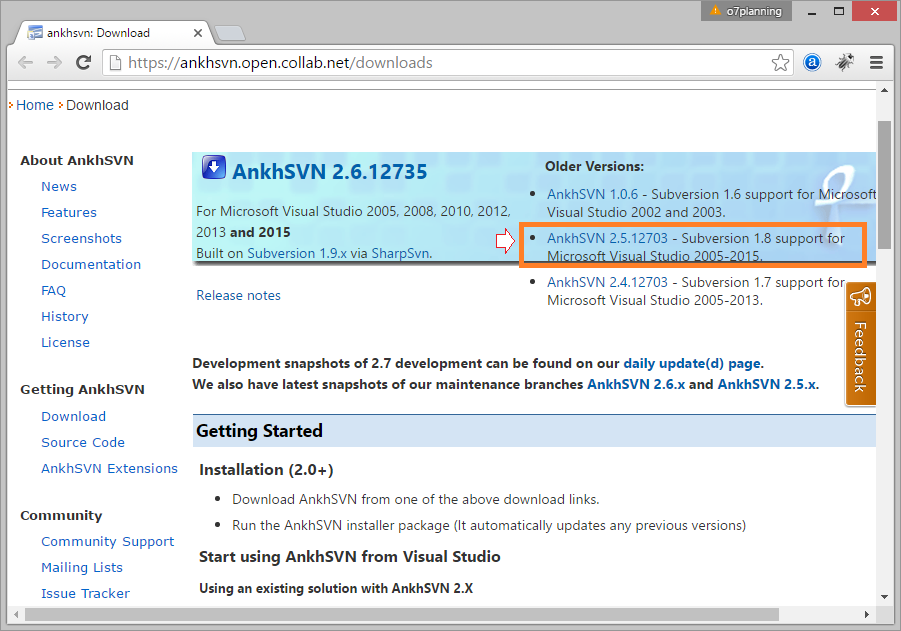Open the AnkhSVN 2.6.12735 download heading link
Image resolution: width=901 pixels, height=631 pixels.
tap(329, 171)
